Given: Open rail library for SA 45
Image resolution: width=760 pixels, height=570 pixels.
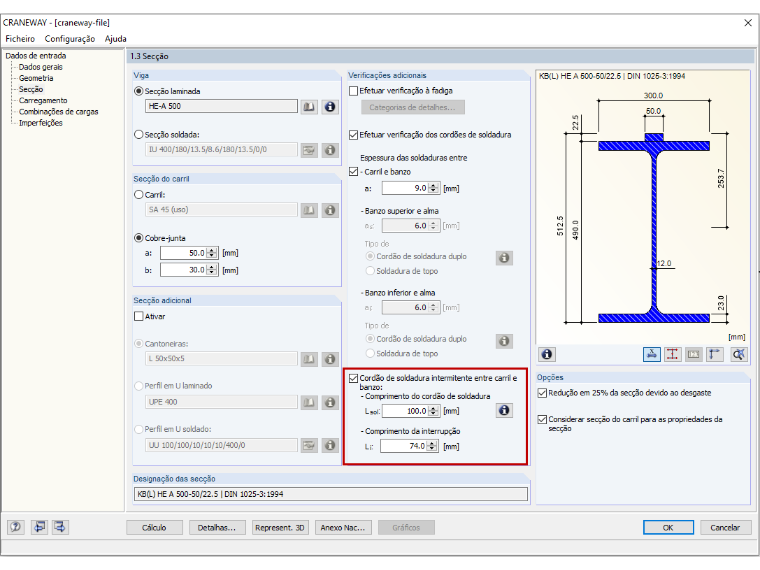Looking at the screenshot, I should click(309, 210).
